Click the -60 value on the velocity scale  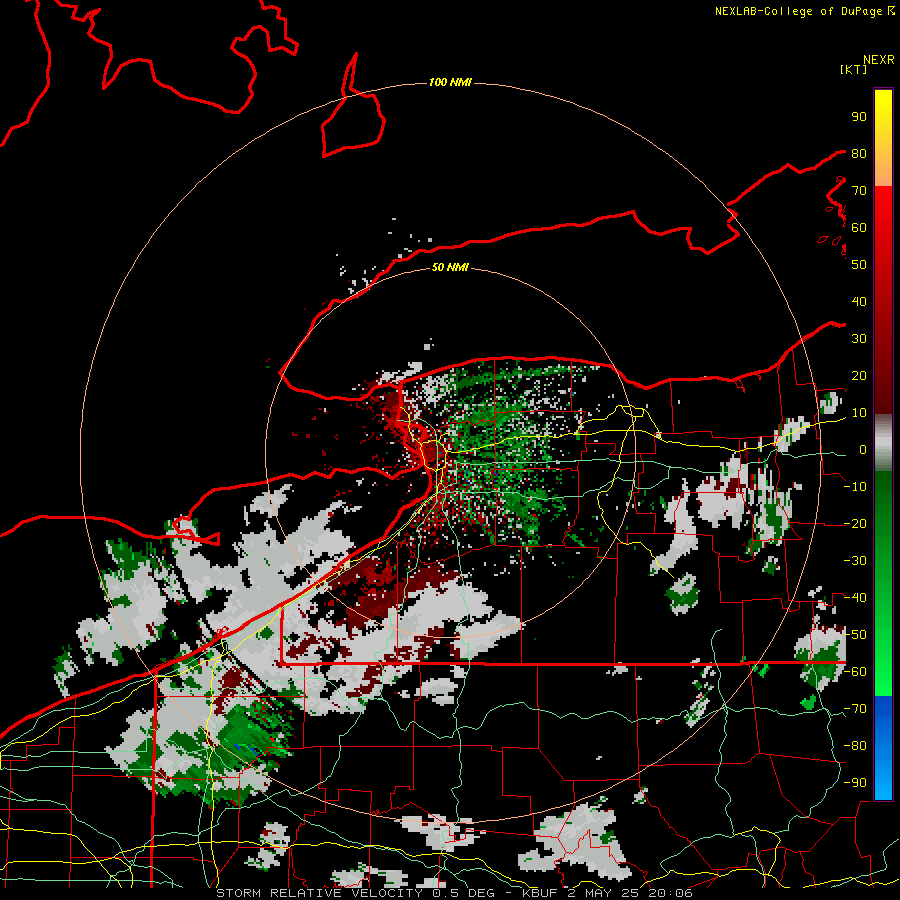click(x=855, y=672)
